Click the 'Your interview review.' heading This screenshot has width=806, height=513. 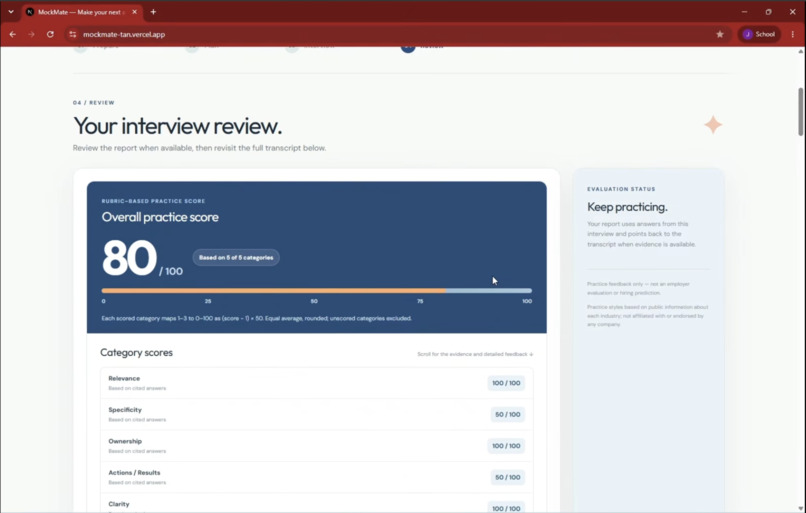click(x=177, y=126)
